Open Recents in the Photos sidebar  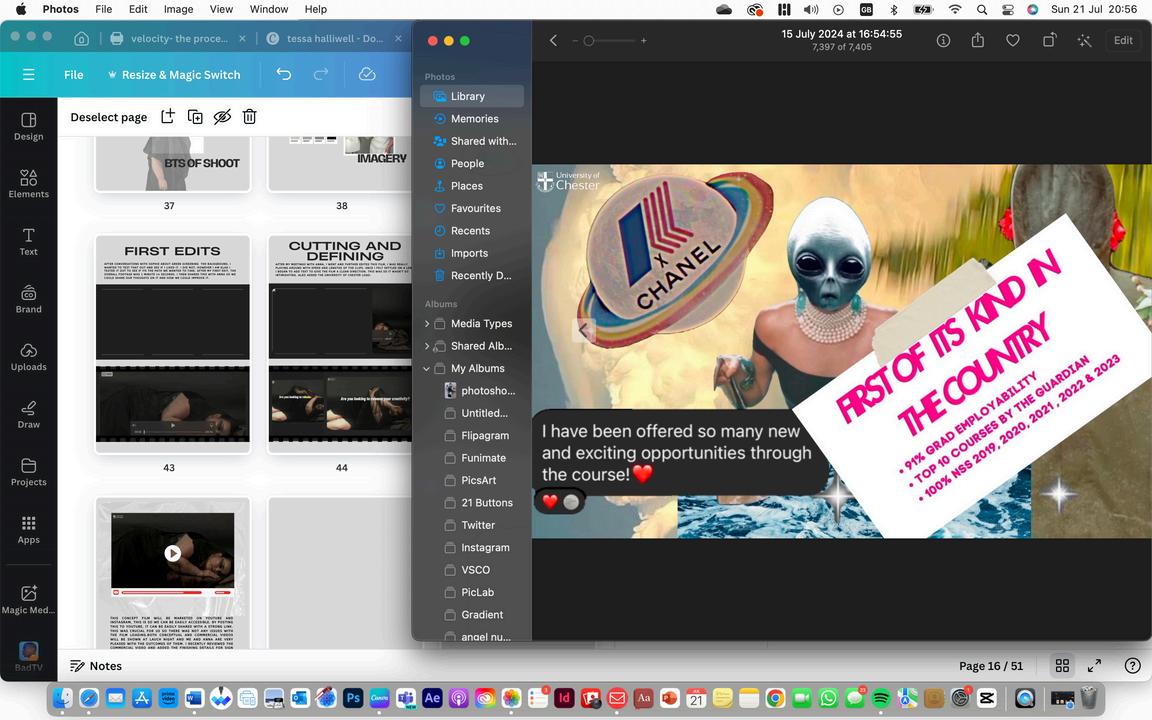[x=472, y=231]
